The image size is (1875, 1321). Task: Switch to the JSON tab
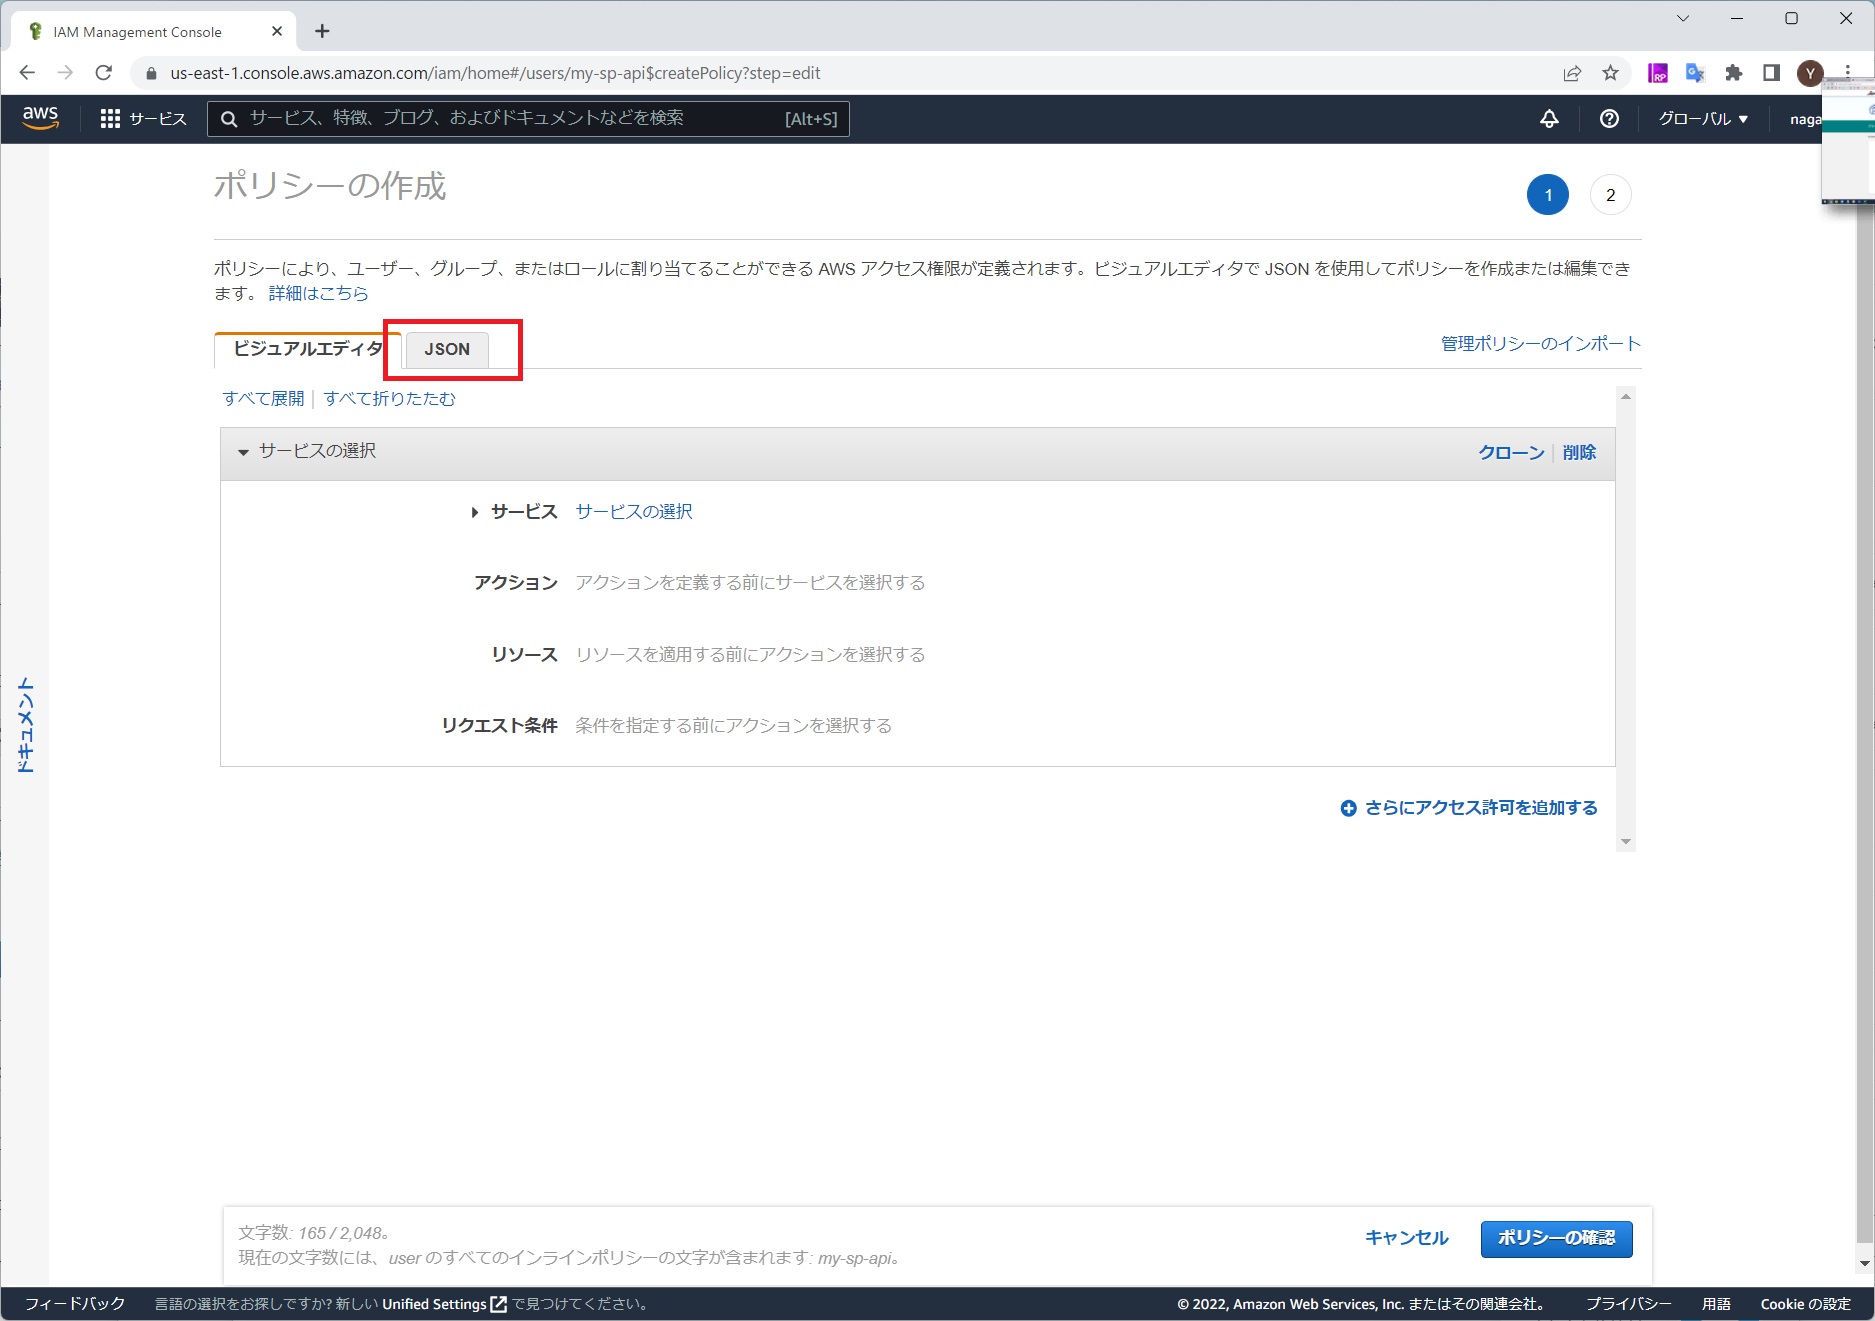[446, 349]
